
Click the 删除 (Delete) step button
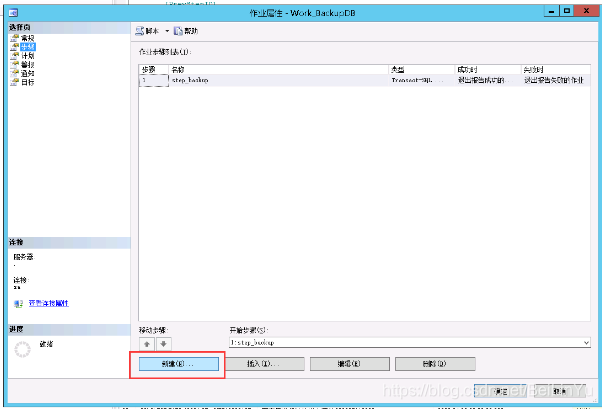435,364
